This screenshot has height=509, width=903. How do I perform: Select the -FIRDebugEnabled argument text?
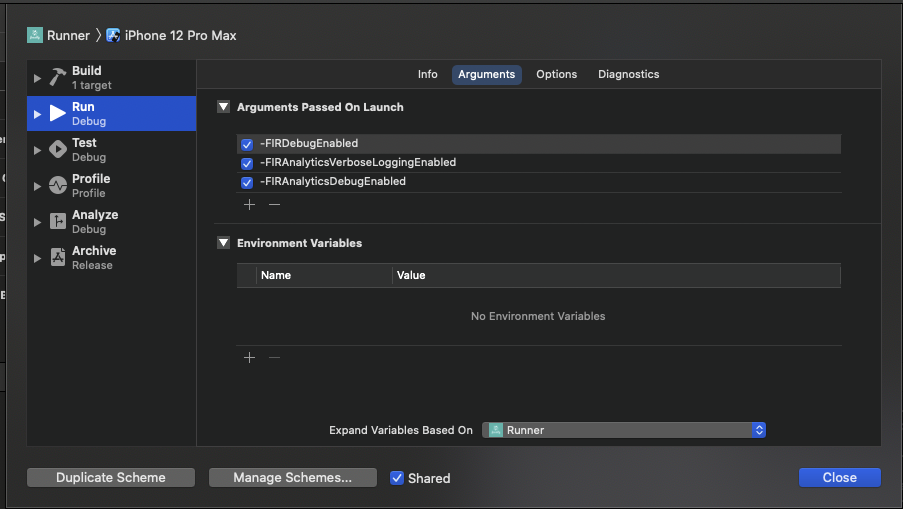pos(309,143)
